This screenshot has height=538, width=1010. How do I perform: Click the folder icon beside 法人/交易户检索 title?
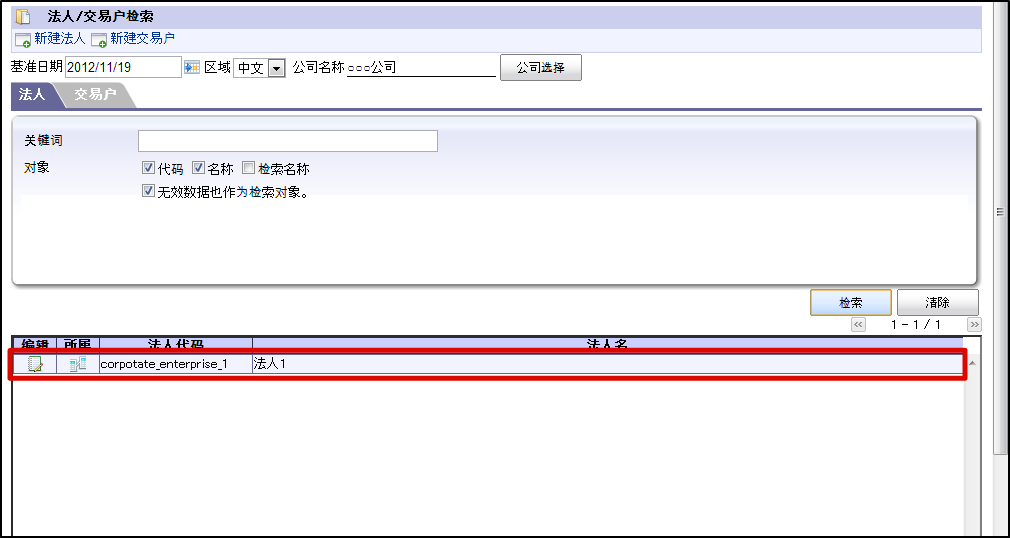(x=23, y=17)
